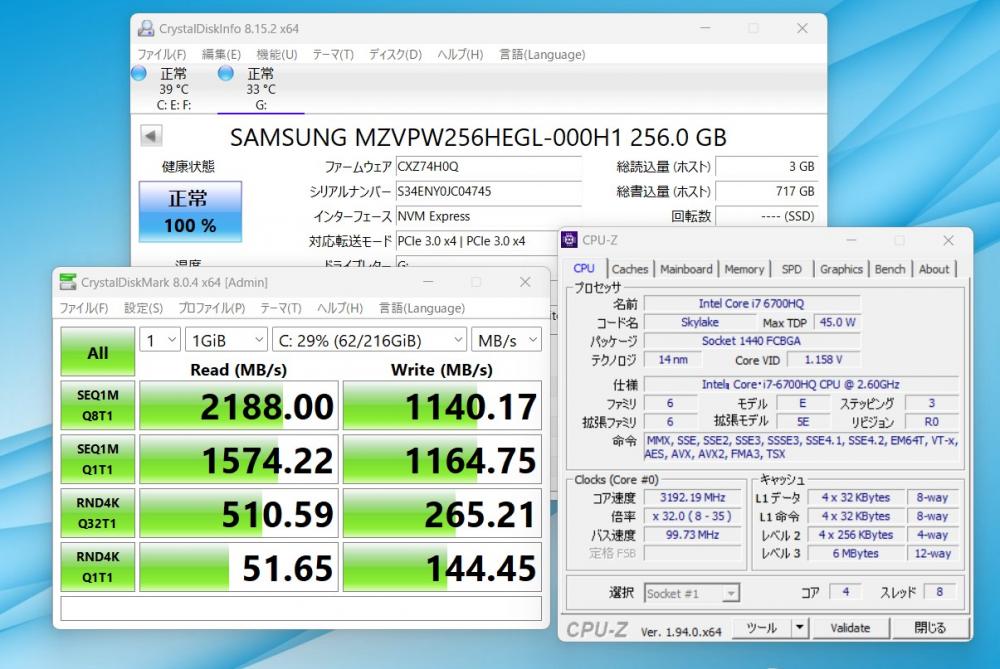Open the MB/s unit dropdown
The height and width of the screenshot is (669, 1000).
click(506, 340)
